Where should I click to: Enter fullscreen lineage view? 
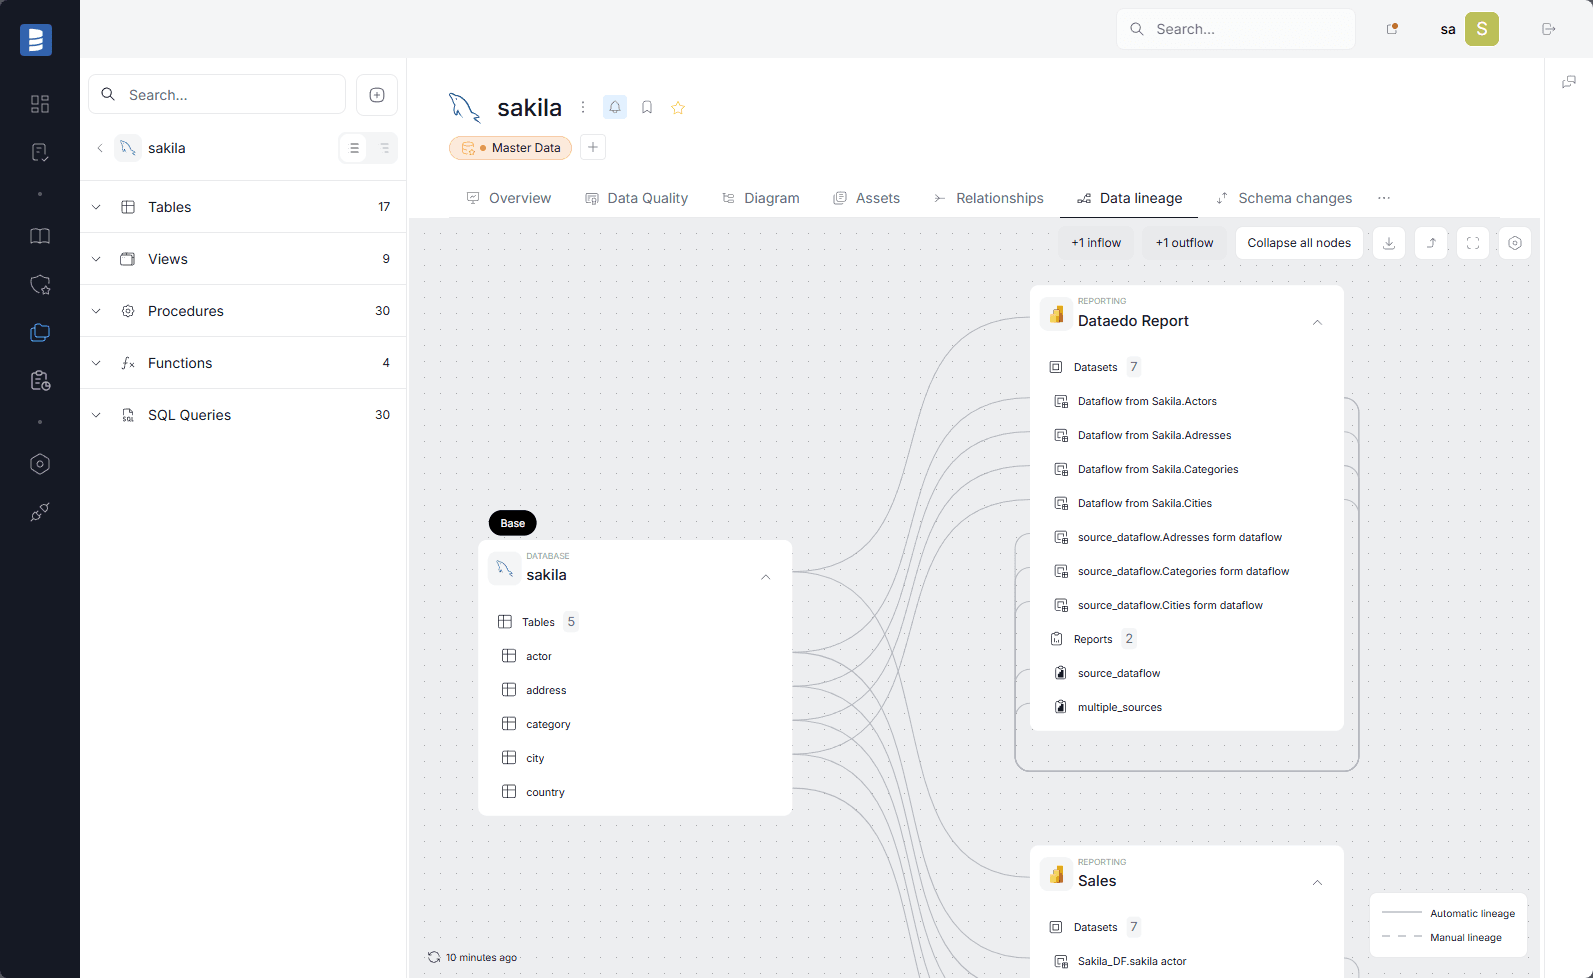pyautogui.click(x=1473, y=243)
